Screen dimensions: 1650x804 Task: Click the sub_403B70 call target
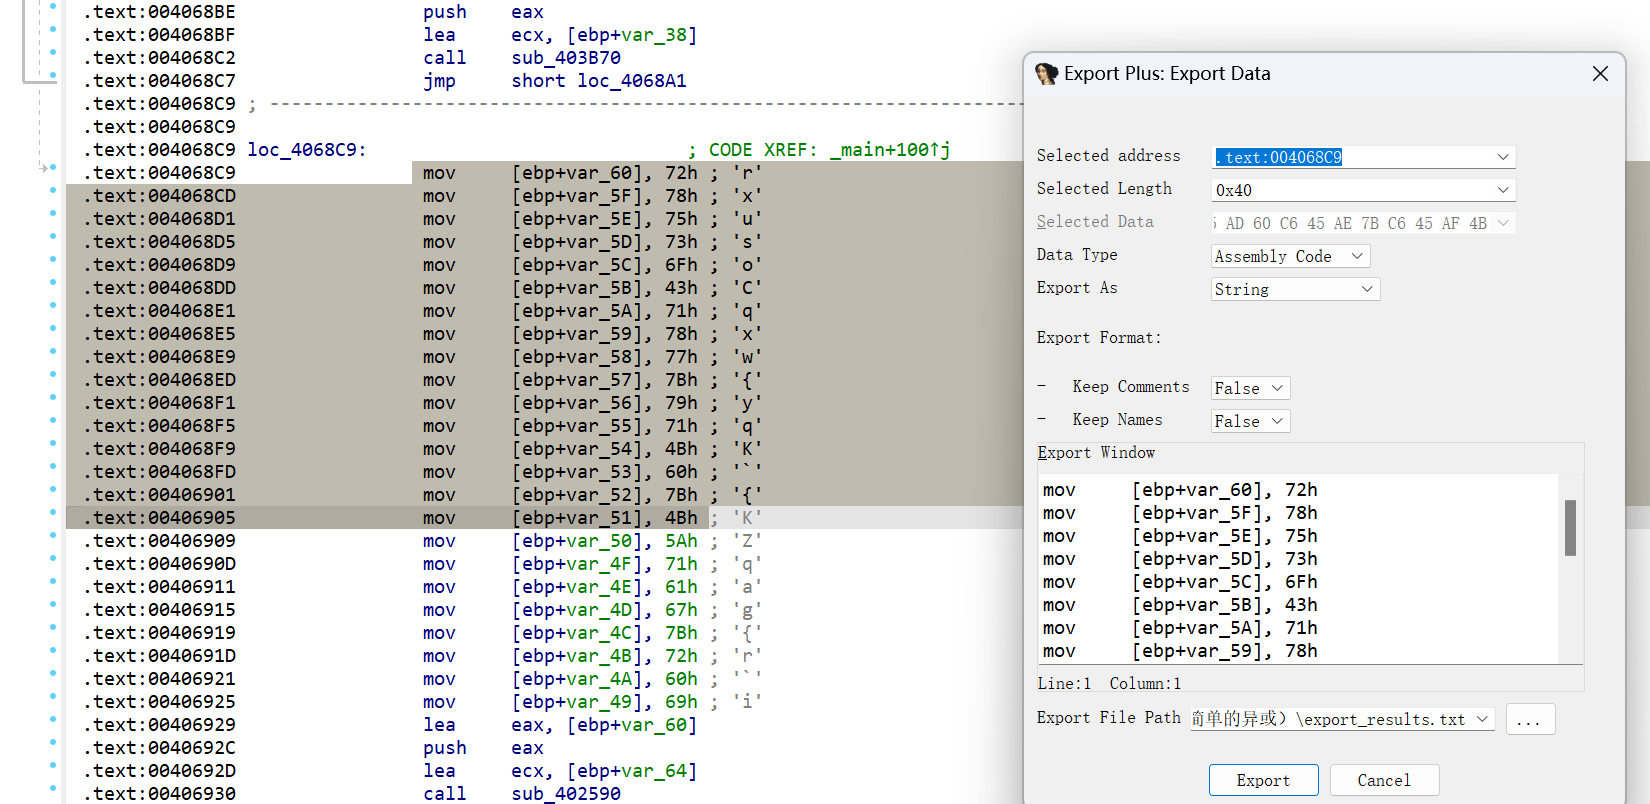(x=566, y=58)
